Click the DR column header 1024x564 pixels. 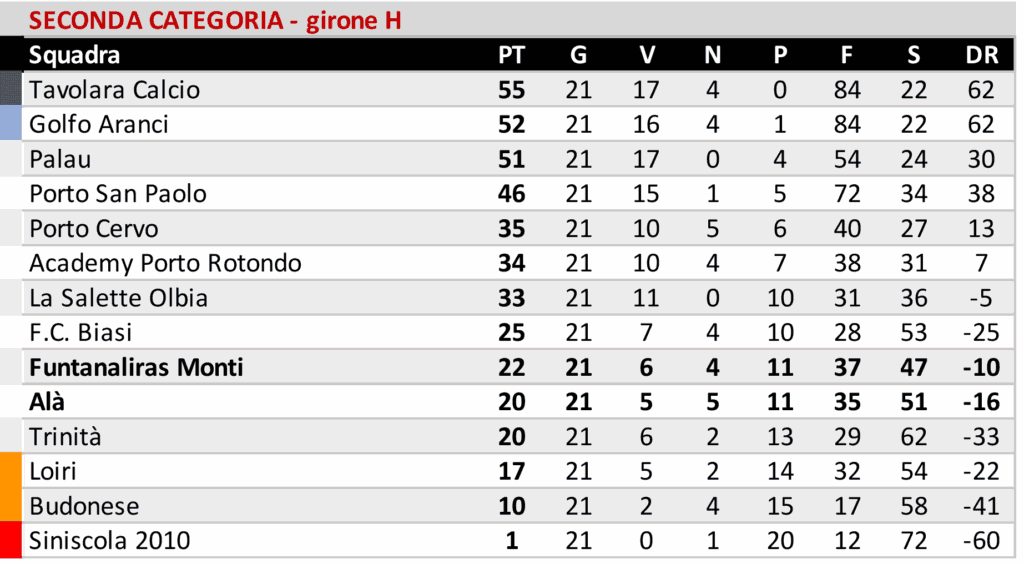click(982, 55)
